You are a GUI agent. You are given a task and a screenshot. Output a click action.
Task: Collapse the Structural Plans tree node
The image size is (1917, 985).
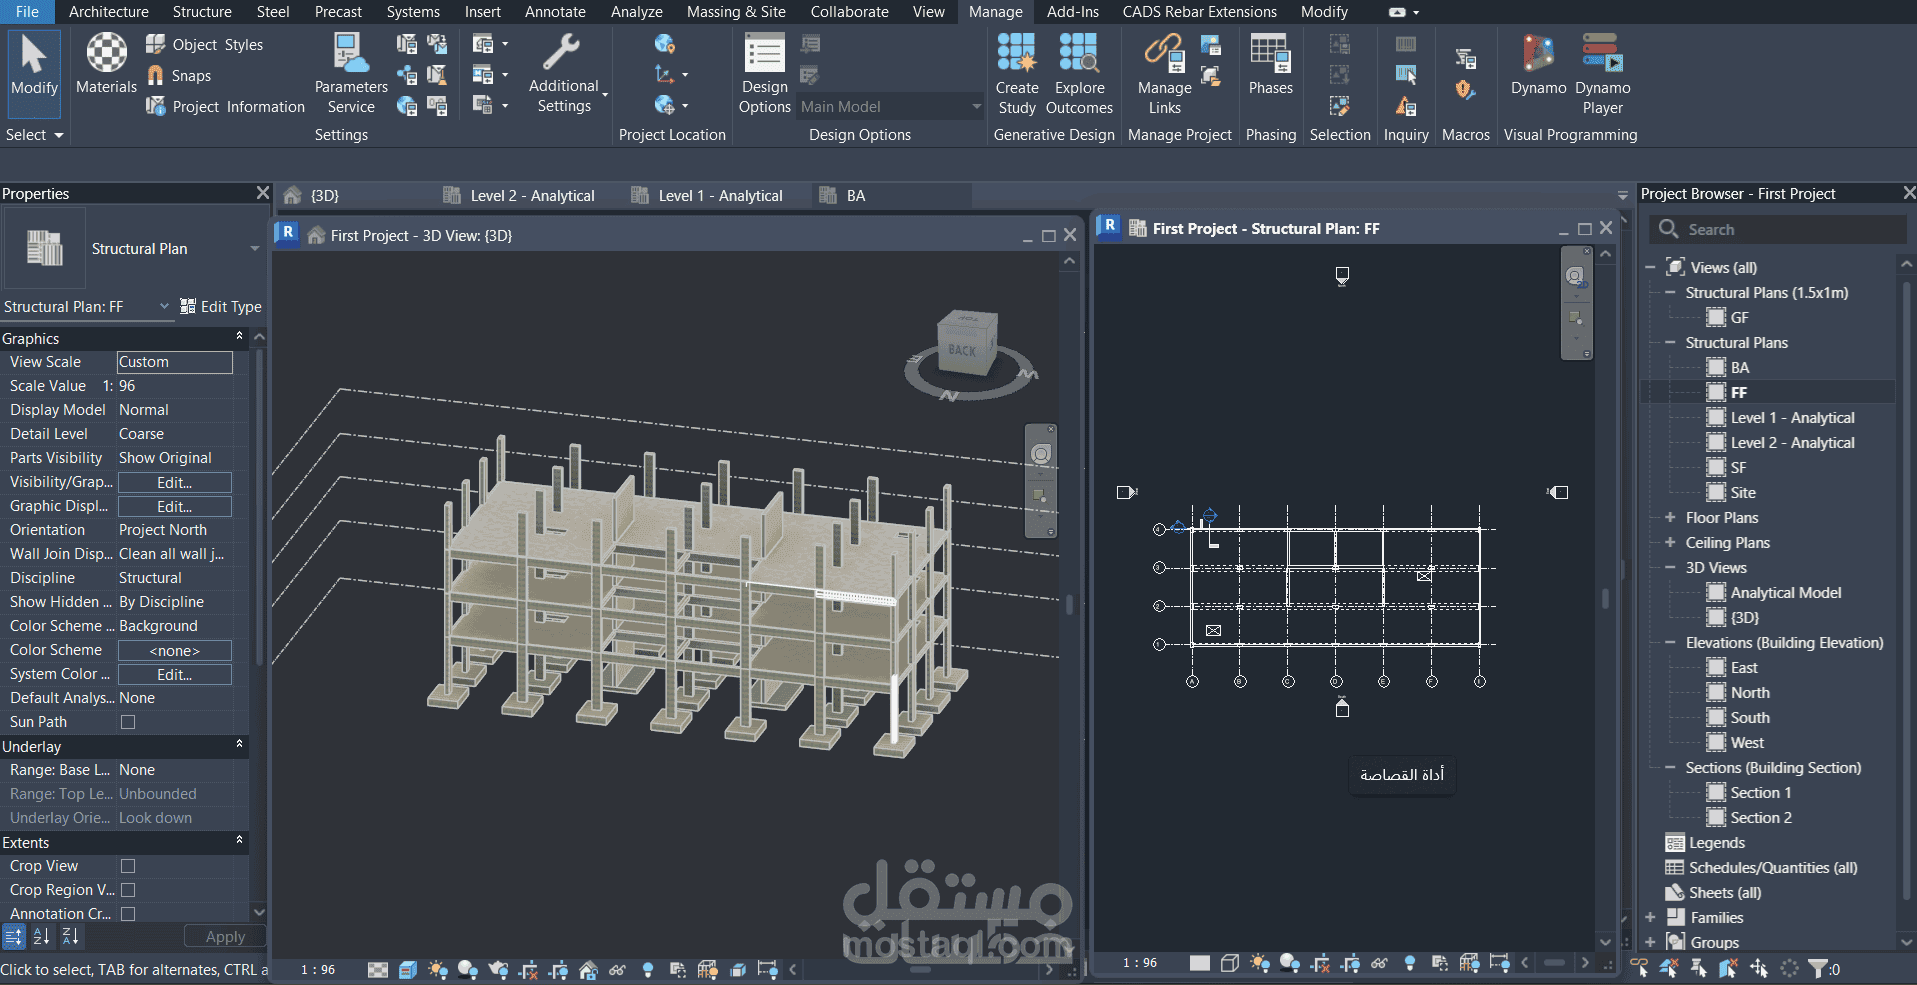tap(1670, 342)
